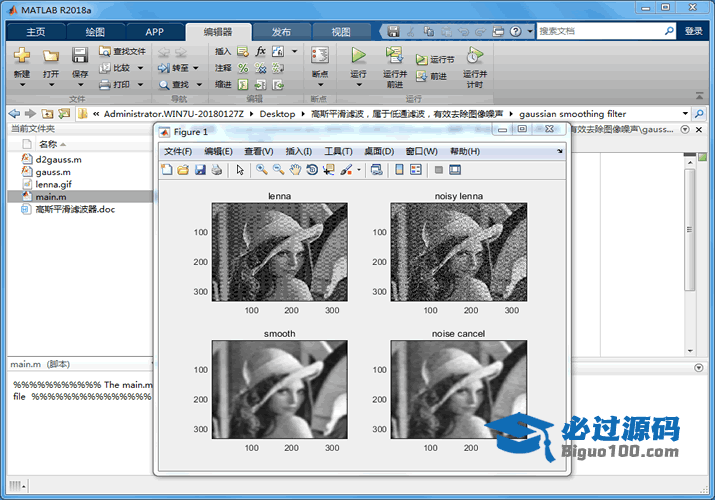Image resolution: width=715 pixels, height=500 pixels.
Task: Open the Figure 工具(T) menu
Action: tap(338, 151)
